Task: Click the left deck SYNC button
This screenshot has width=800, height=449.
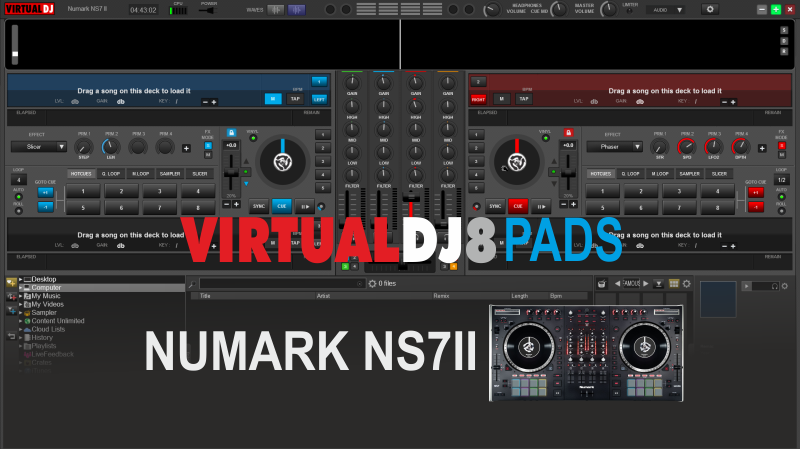Action: [259, 206]
